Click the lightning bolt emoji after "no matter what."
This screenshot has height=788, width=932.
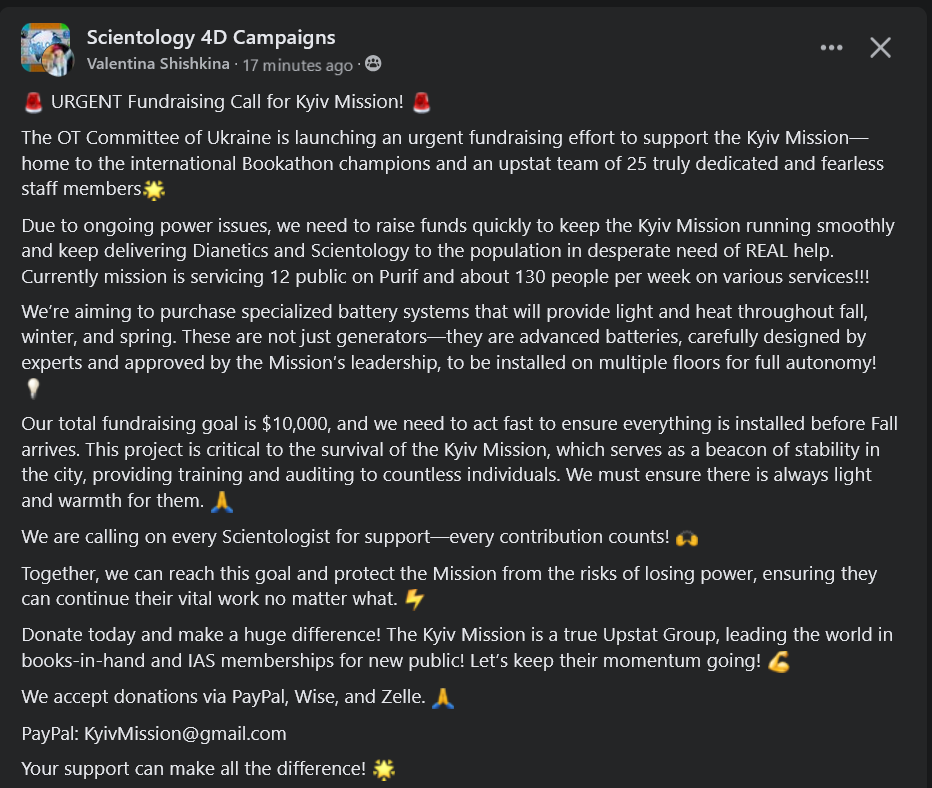(x=414, y=599)
